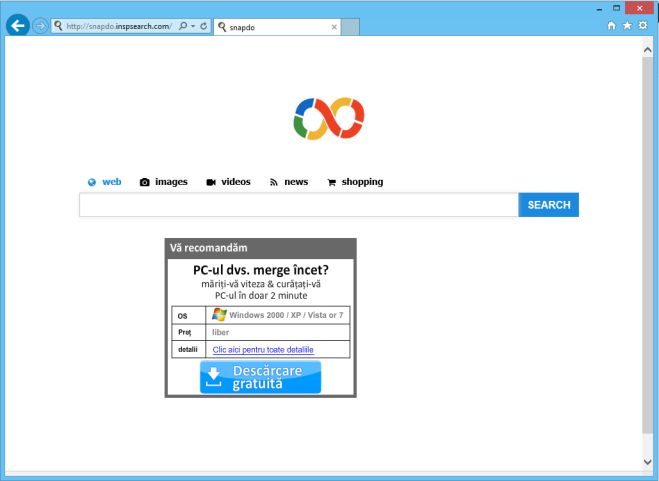The width and height of the screenshot is (659, 481).
Task: Select the web search category
Action: click(x=112, y=182)
